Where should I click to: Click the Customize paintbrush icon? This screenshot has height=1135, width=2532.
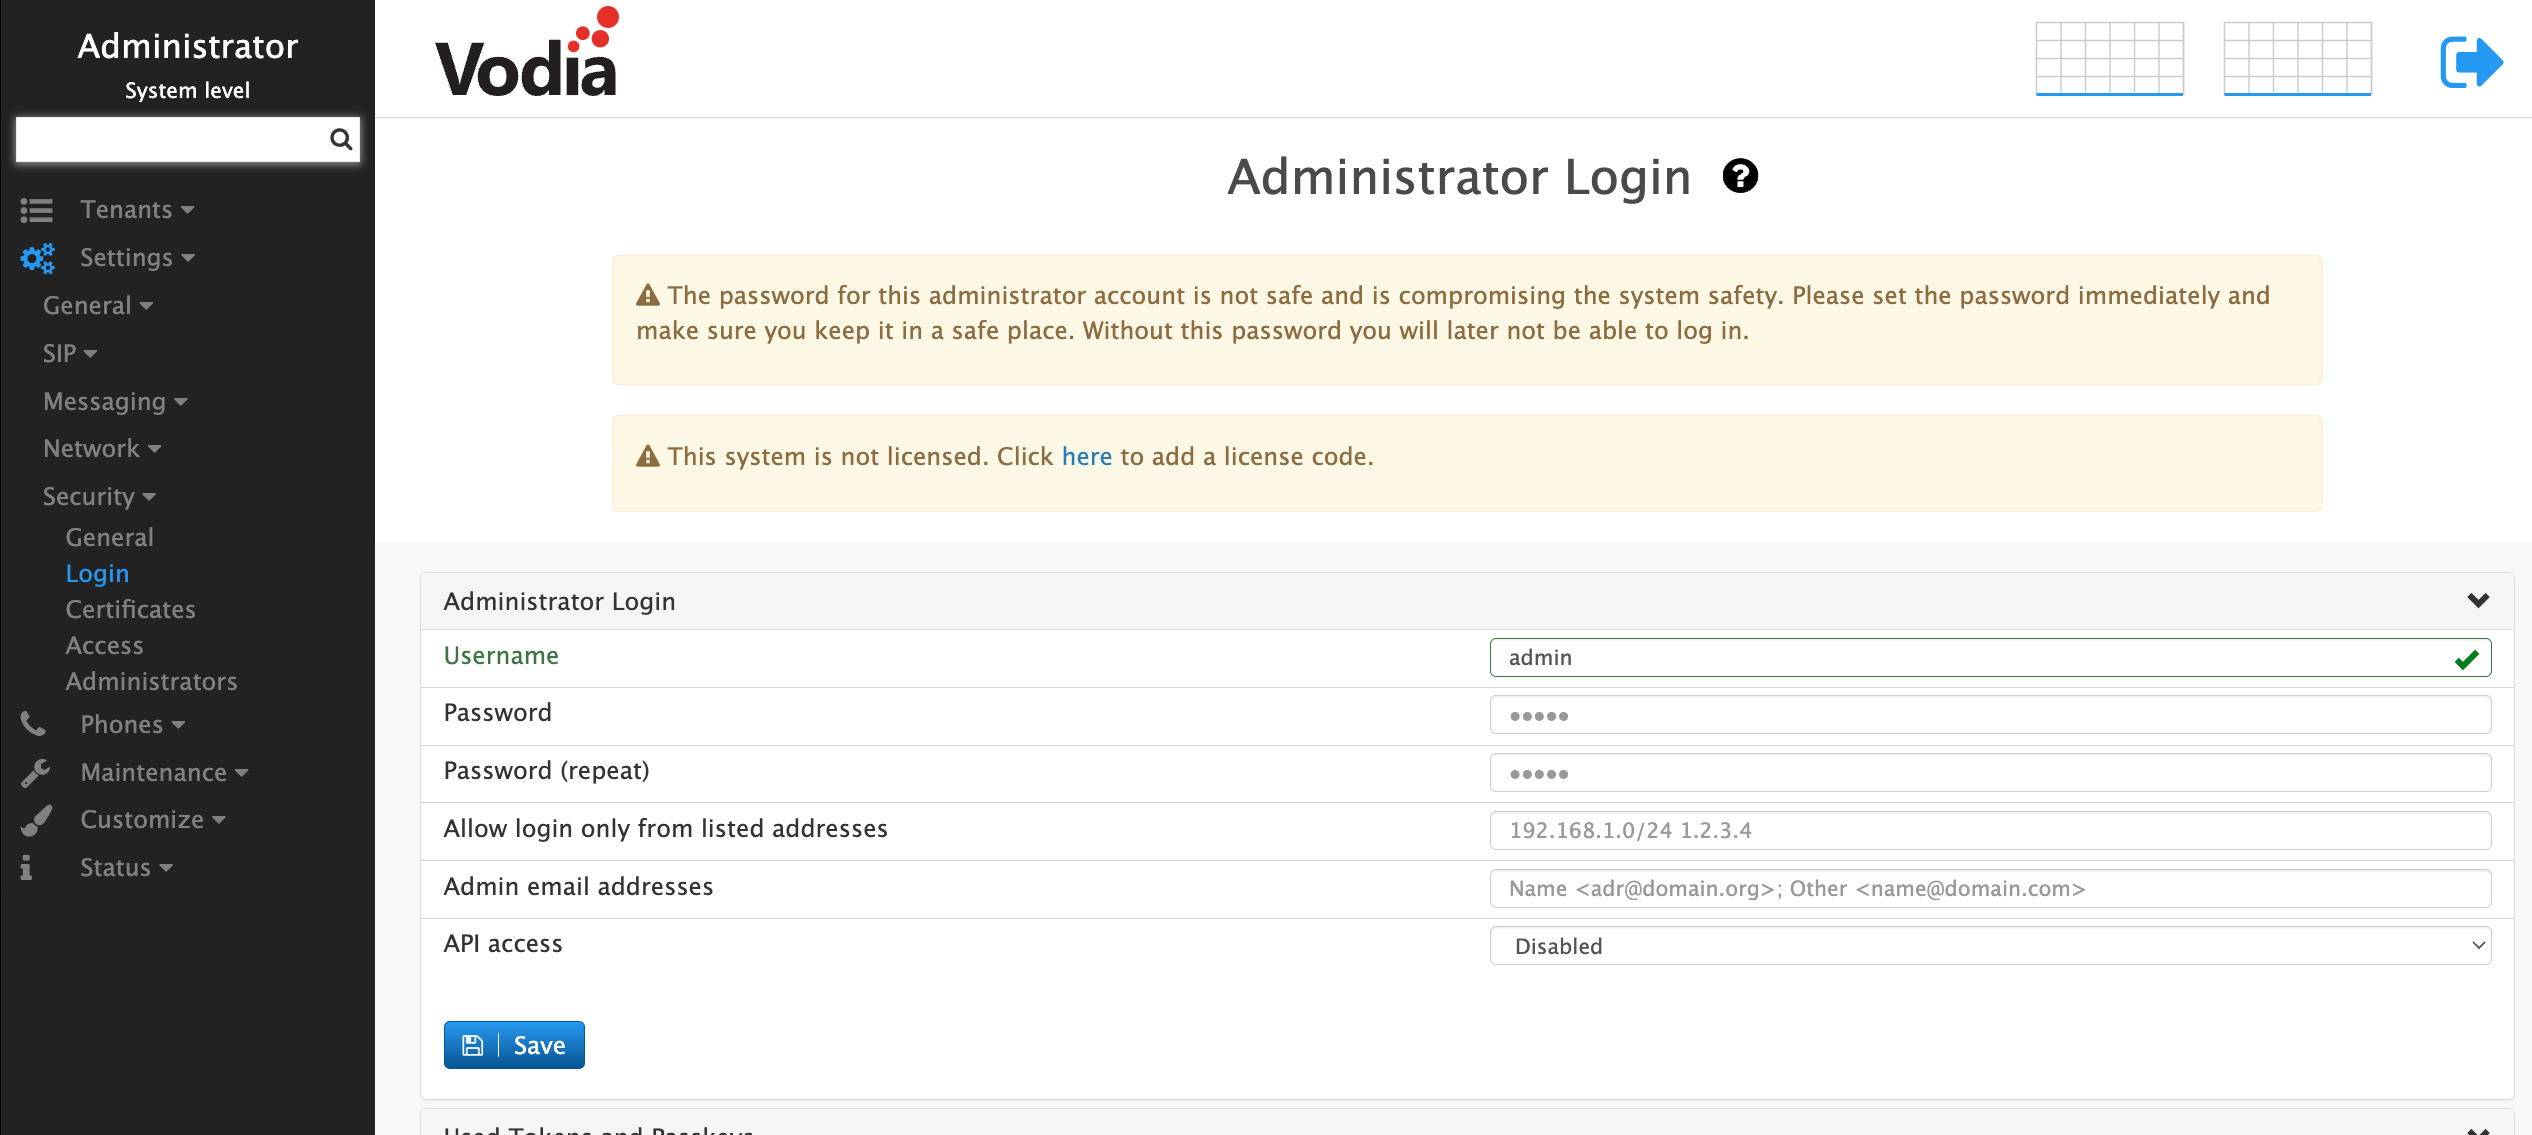click(35, 819)
